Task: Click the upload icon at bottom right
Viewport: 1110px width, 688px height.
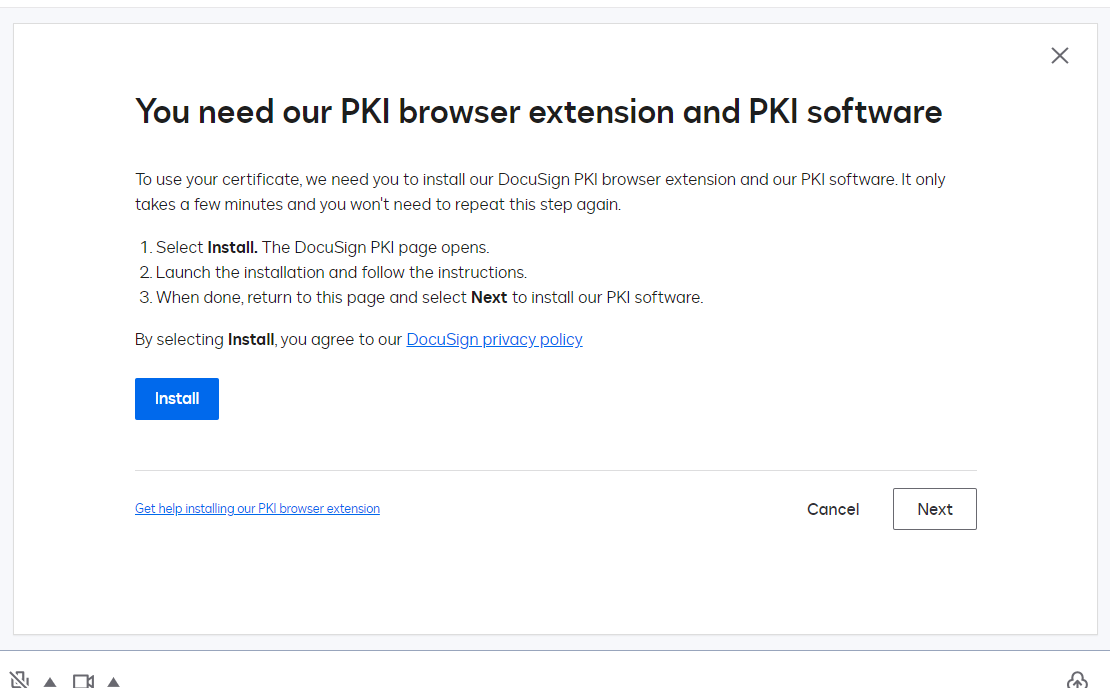Action: [x=1077, y=681]
